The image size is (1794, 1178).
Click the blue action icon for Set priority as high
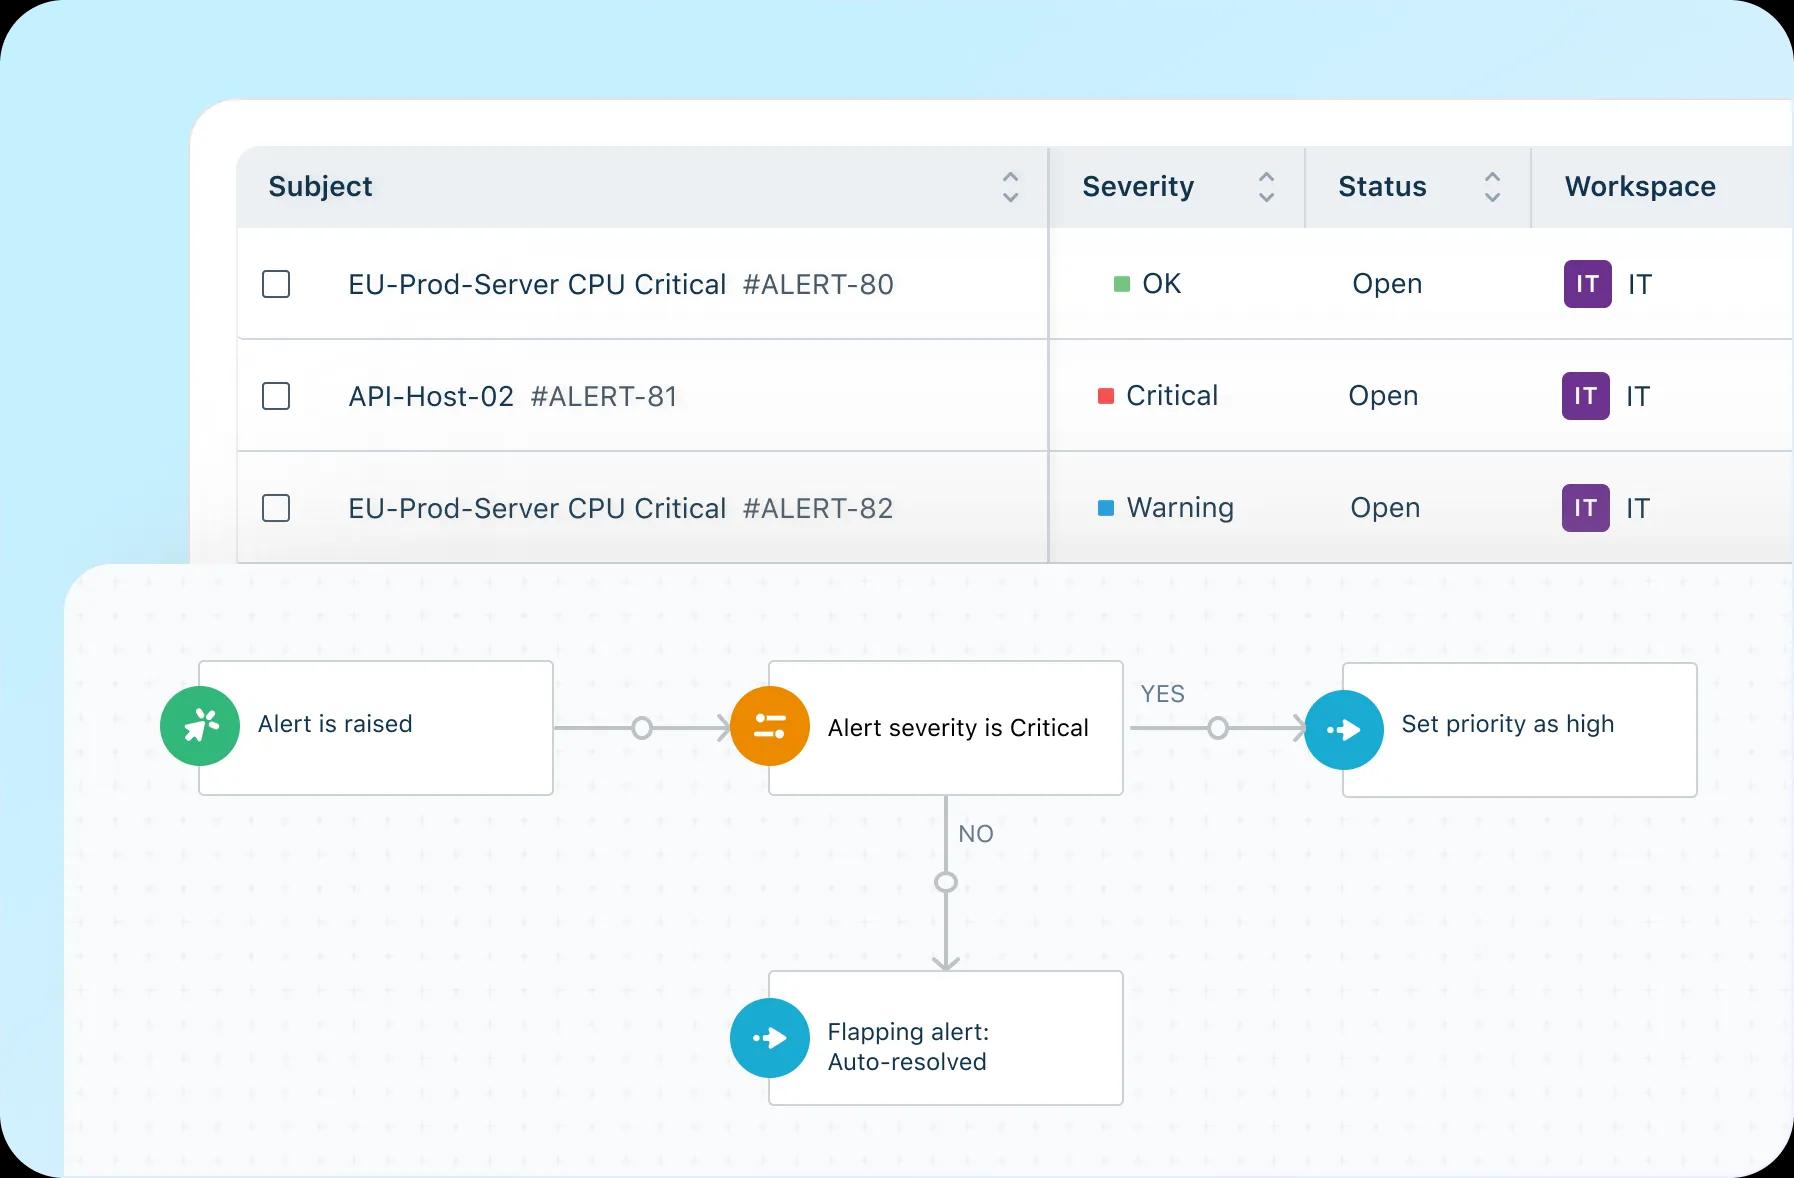coord(1344,730)
